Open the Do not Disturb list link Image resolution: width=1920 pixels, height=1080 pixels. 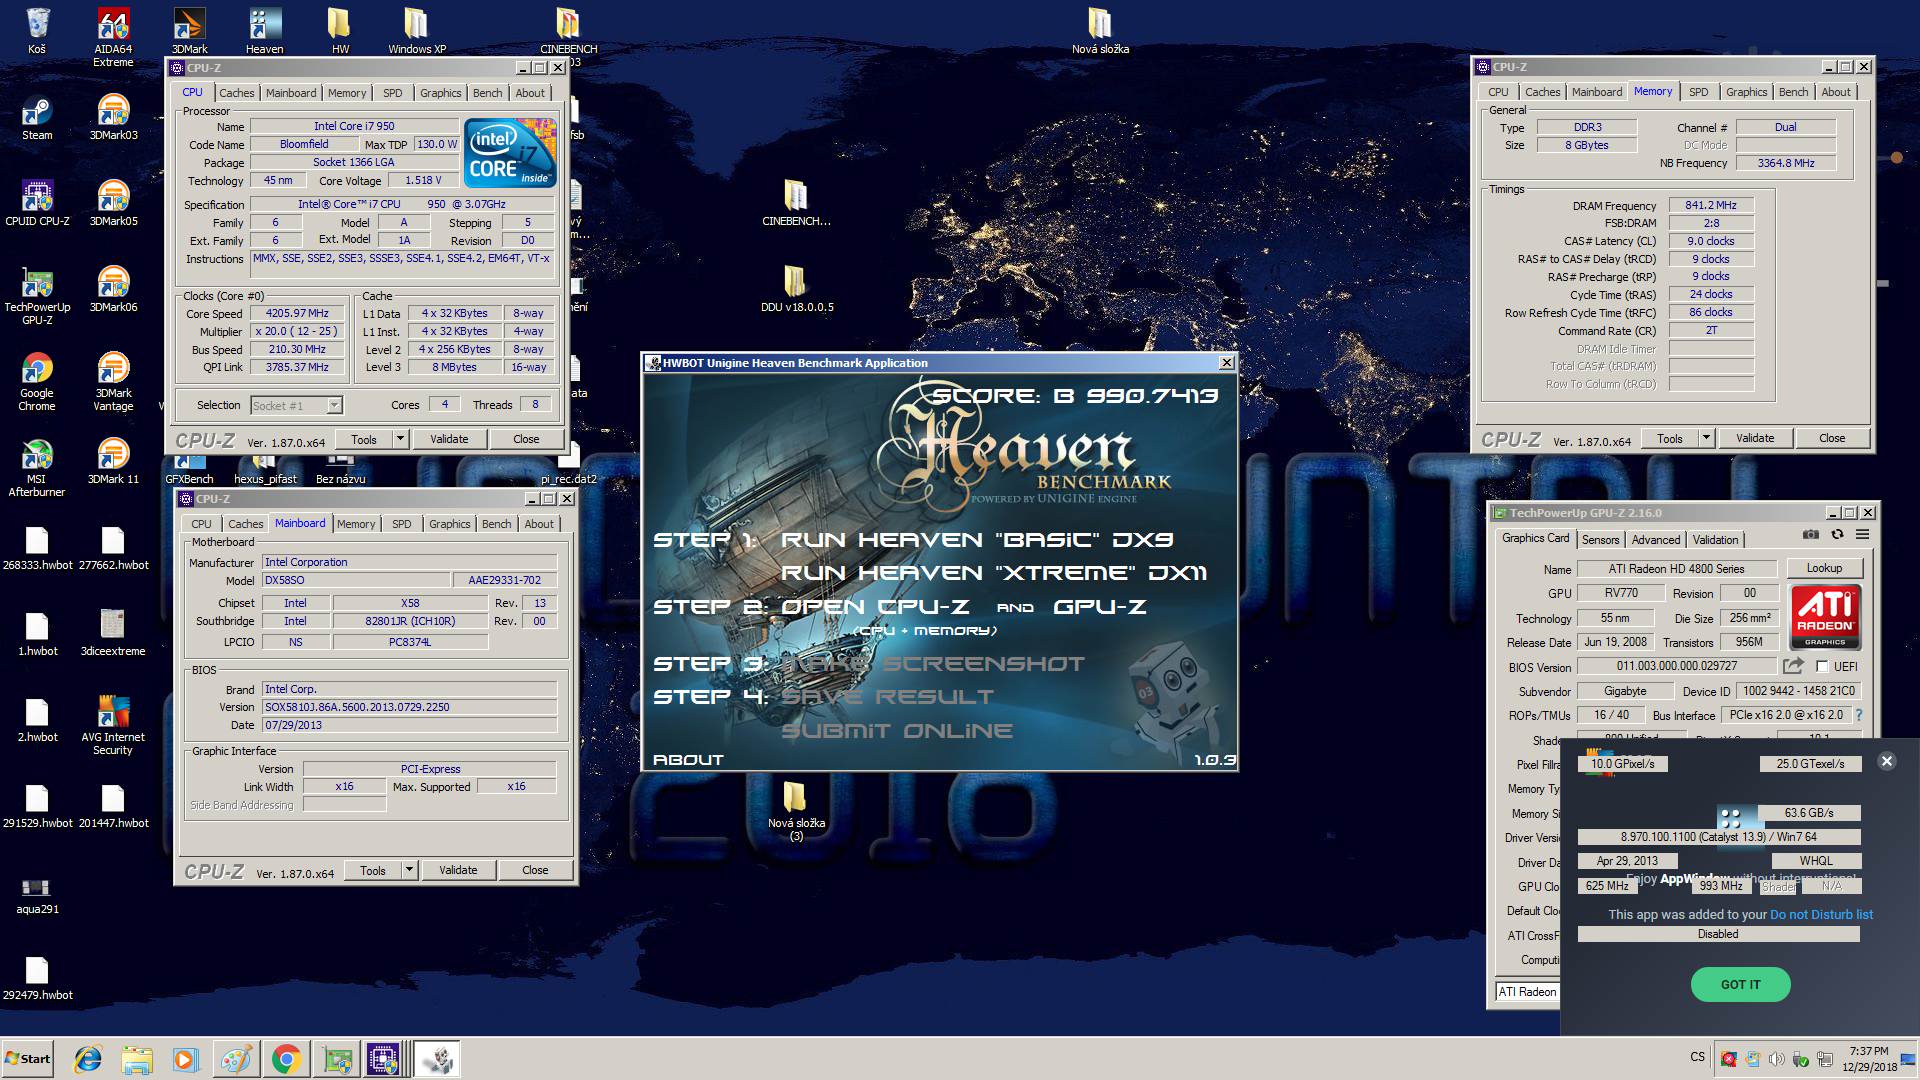tap(1821, 914)
